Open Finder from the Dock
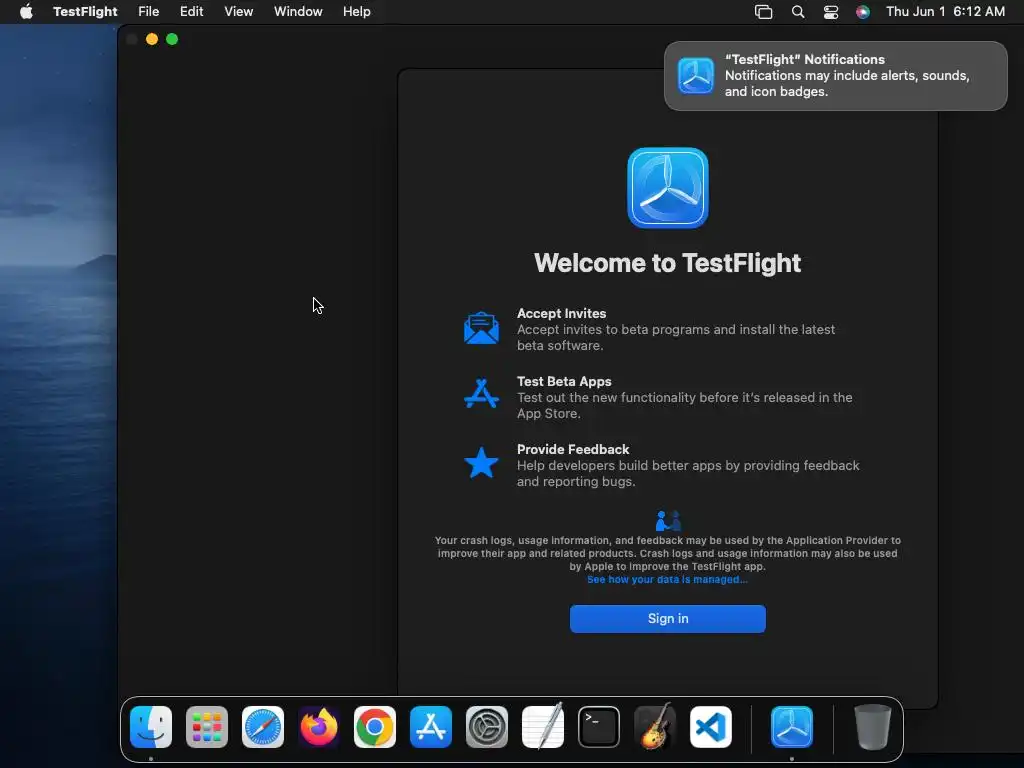Viewport: 1024px width, 768px height. tap(151, 727)
